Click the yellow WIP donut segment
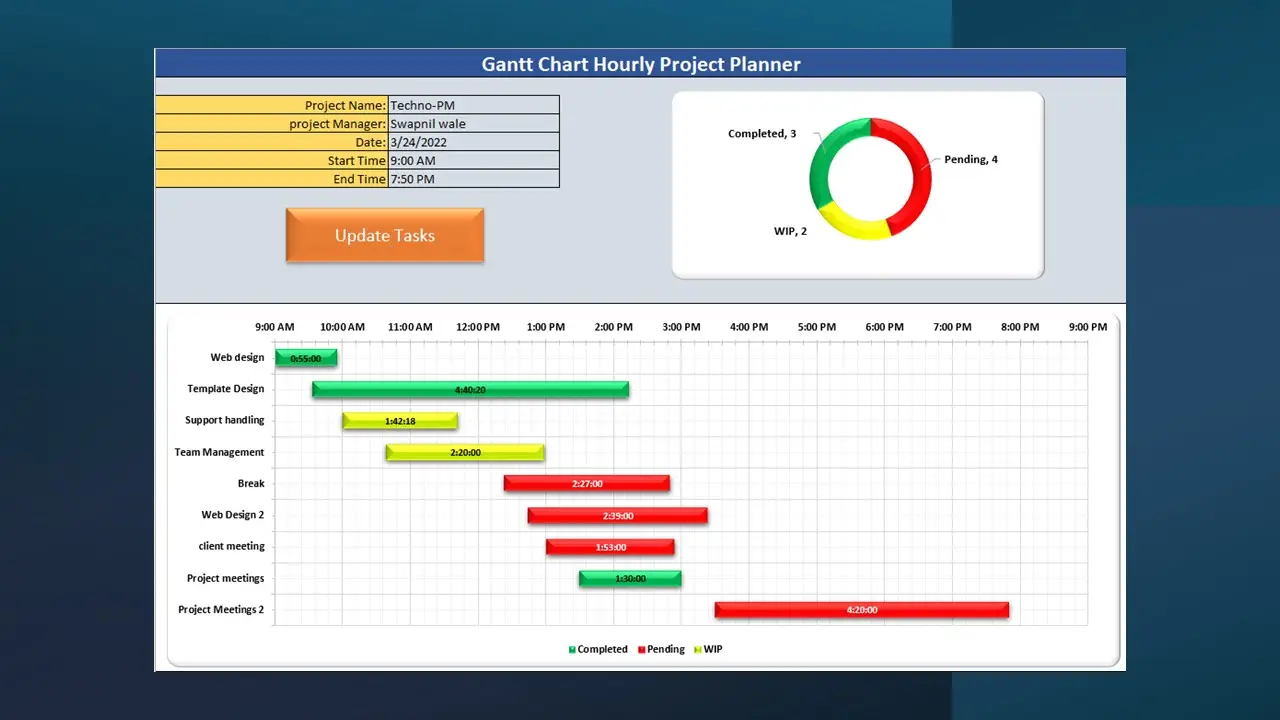The width and height of the screenshot is (1280, 720). pos(850,224)
